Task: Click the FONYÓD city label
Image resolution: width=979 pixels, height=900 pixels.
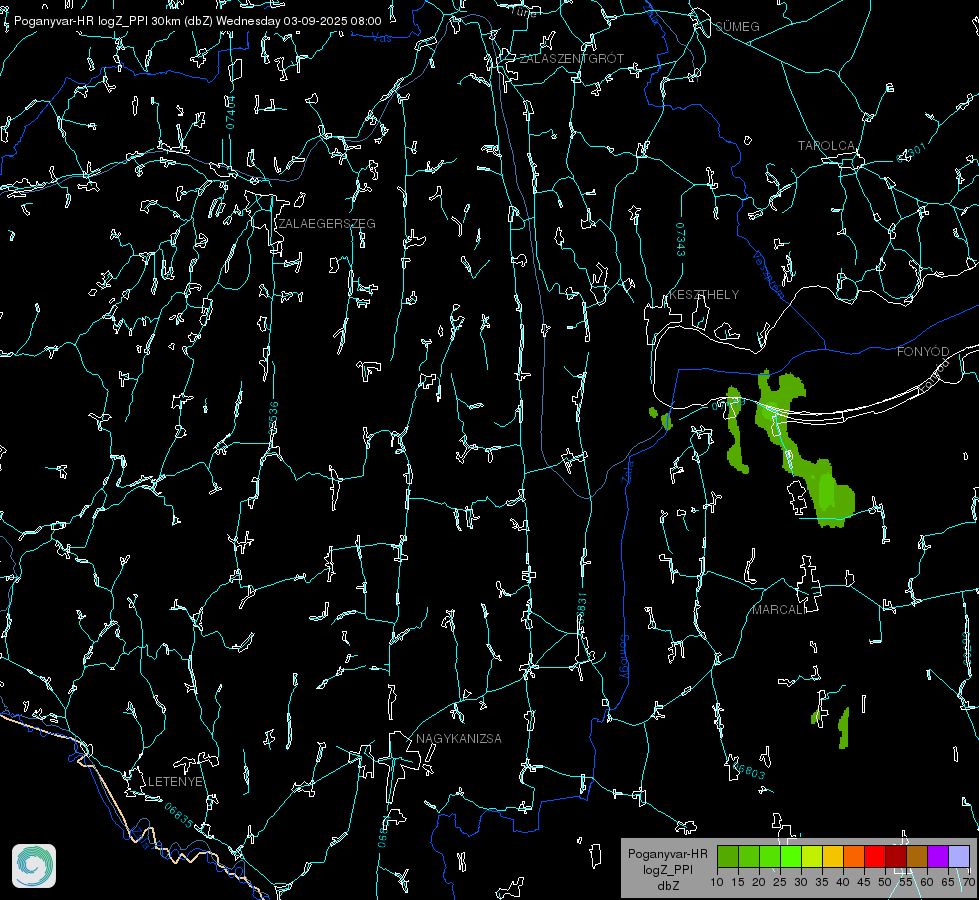Action: (x=923, y=352)
